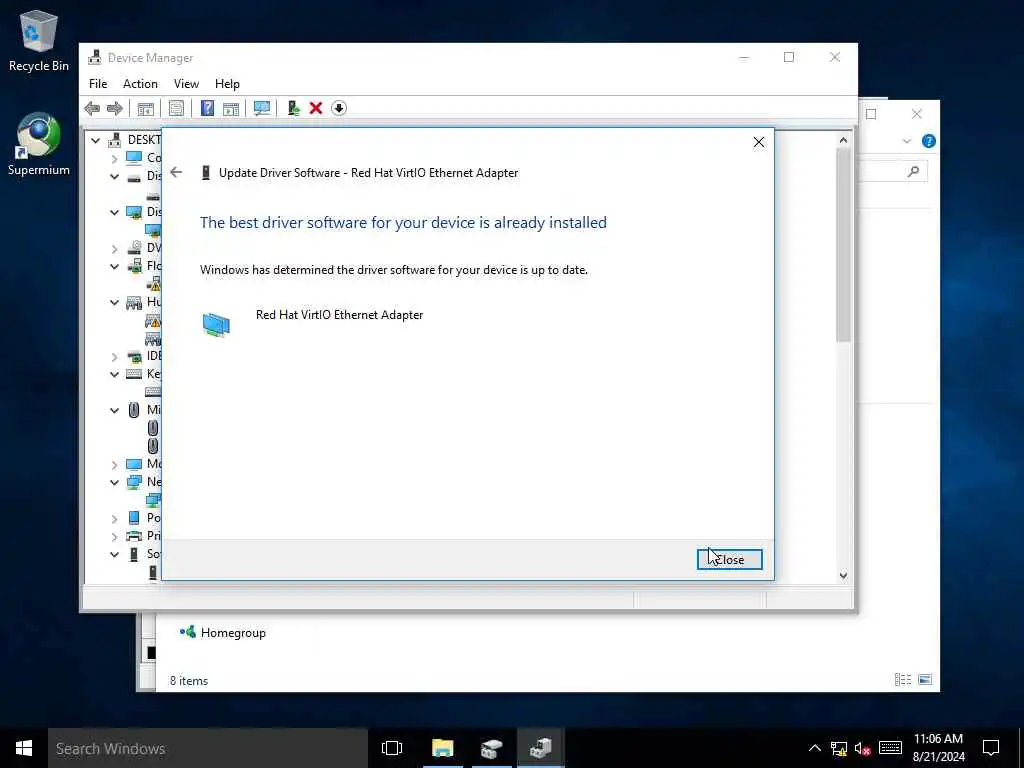This screenshot has height=768, width=1024.
Task: Click the Back arrow in Device Manager toolbar
Action: point(92,108)
